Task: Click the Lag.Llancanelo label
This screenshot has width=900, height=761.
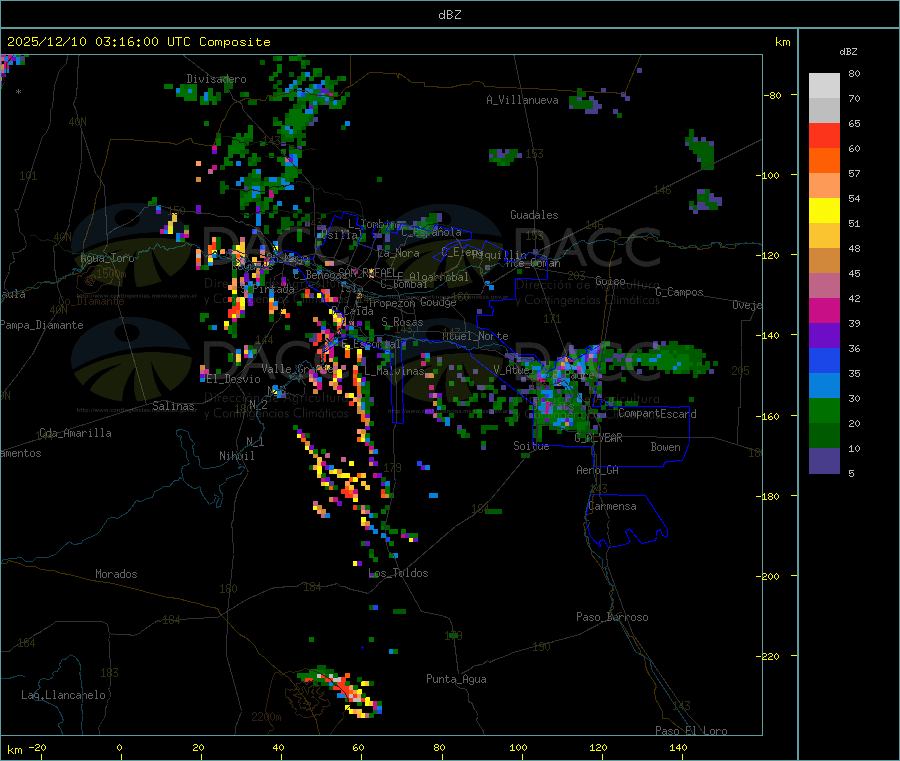Action: [x=63, y=695]
